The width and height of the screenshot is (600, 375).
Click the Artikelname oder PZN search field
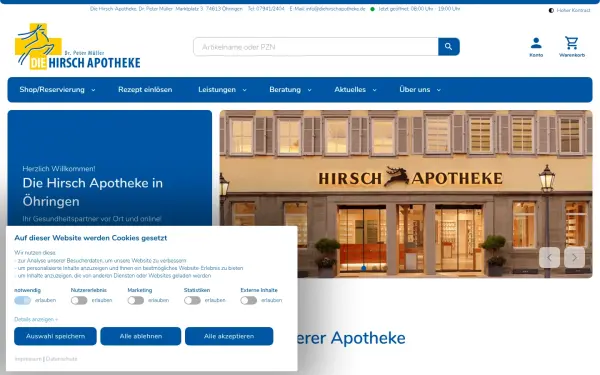(x=316, y=47)
